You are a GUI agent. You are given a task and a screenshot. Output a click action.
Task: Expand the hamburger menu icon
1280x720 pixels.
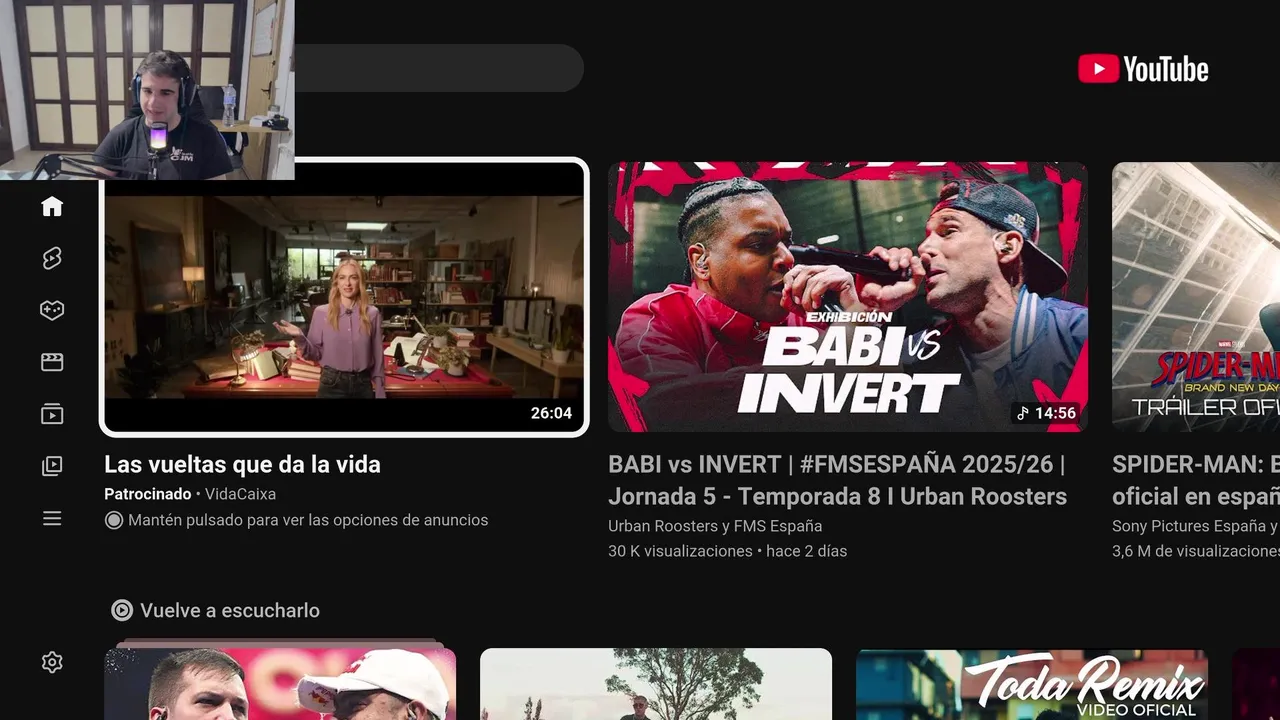(52, 518)
